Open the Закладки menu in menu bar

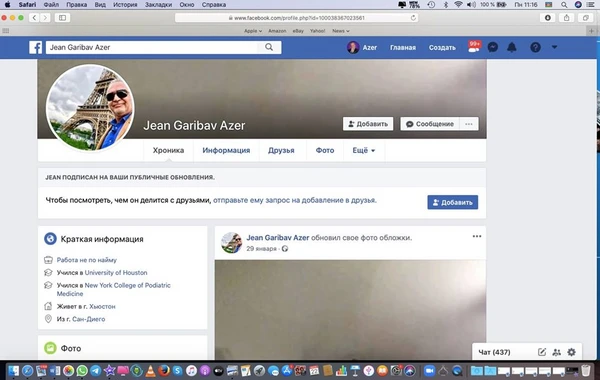click(158, 5)
